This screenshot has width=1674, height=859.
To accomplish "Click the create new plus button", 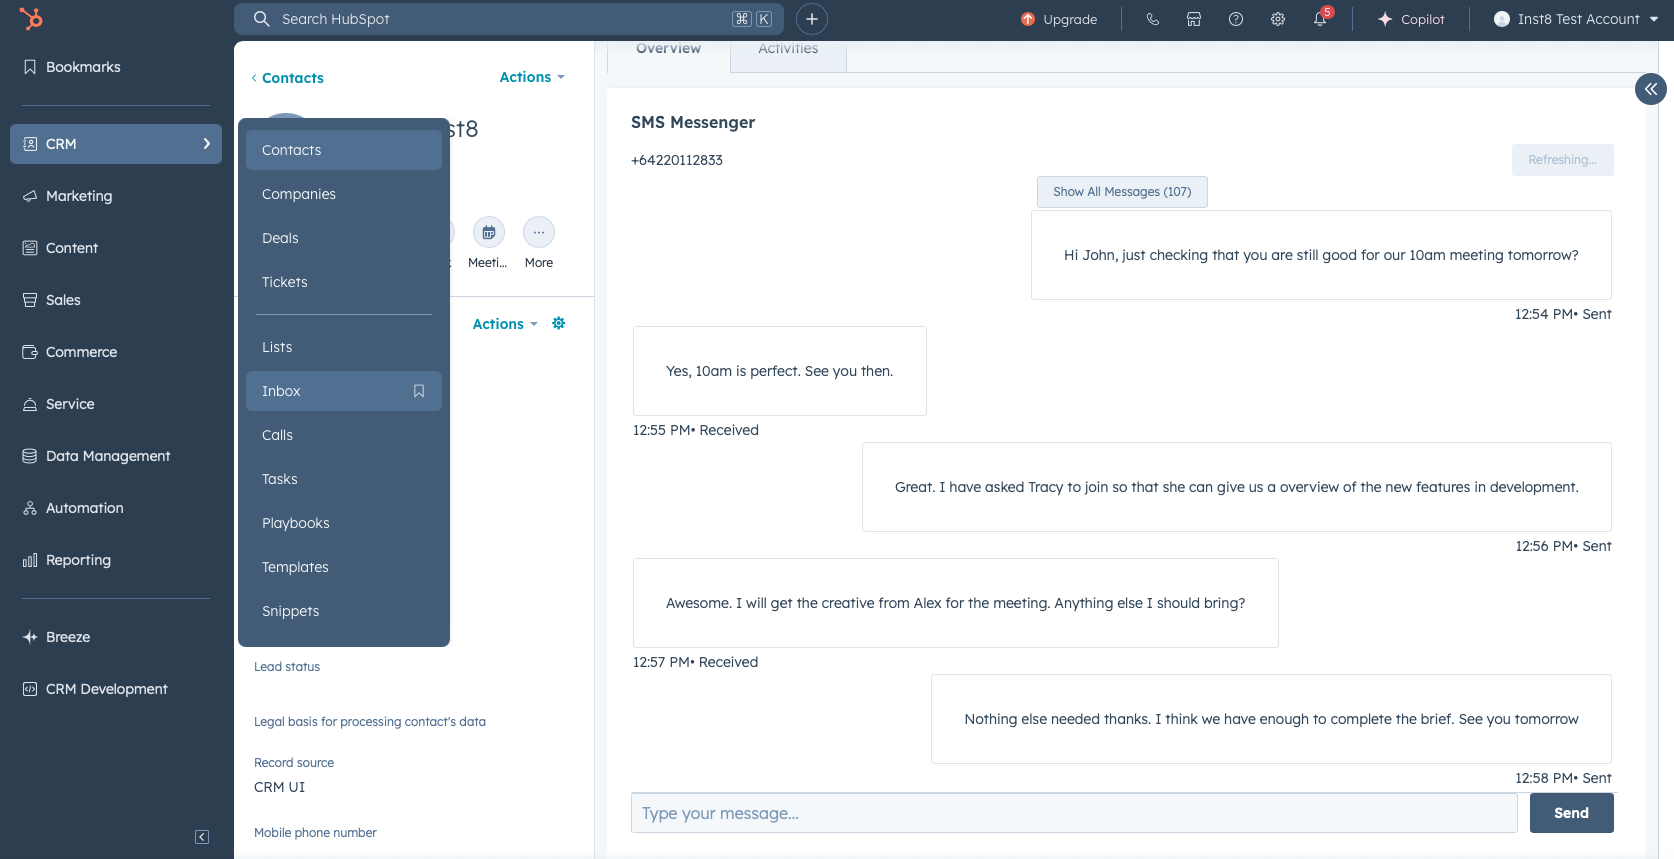I will pyautogui.click(x=812, y=19).
